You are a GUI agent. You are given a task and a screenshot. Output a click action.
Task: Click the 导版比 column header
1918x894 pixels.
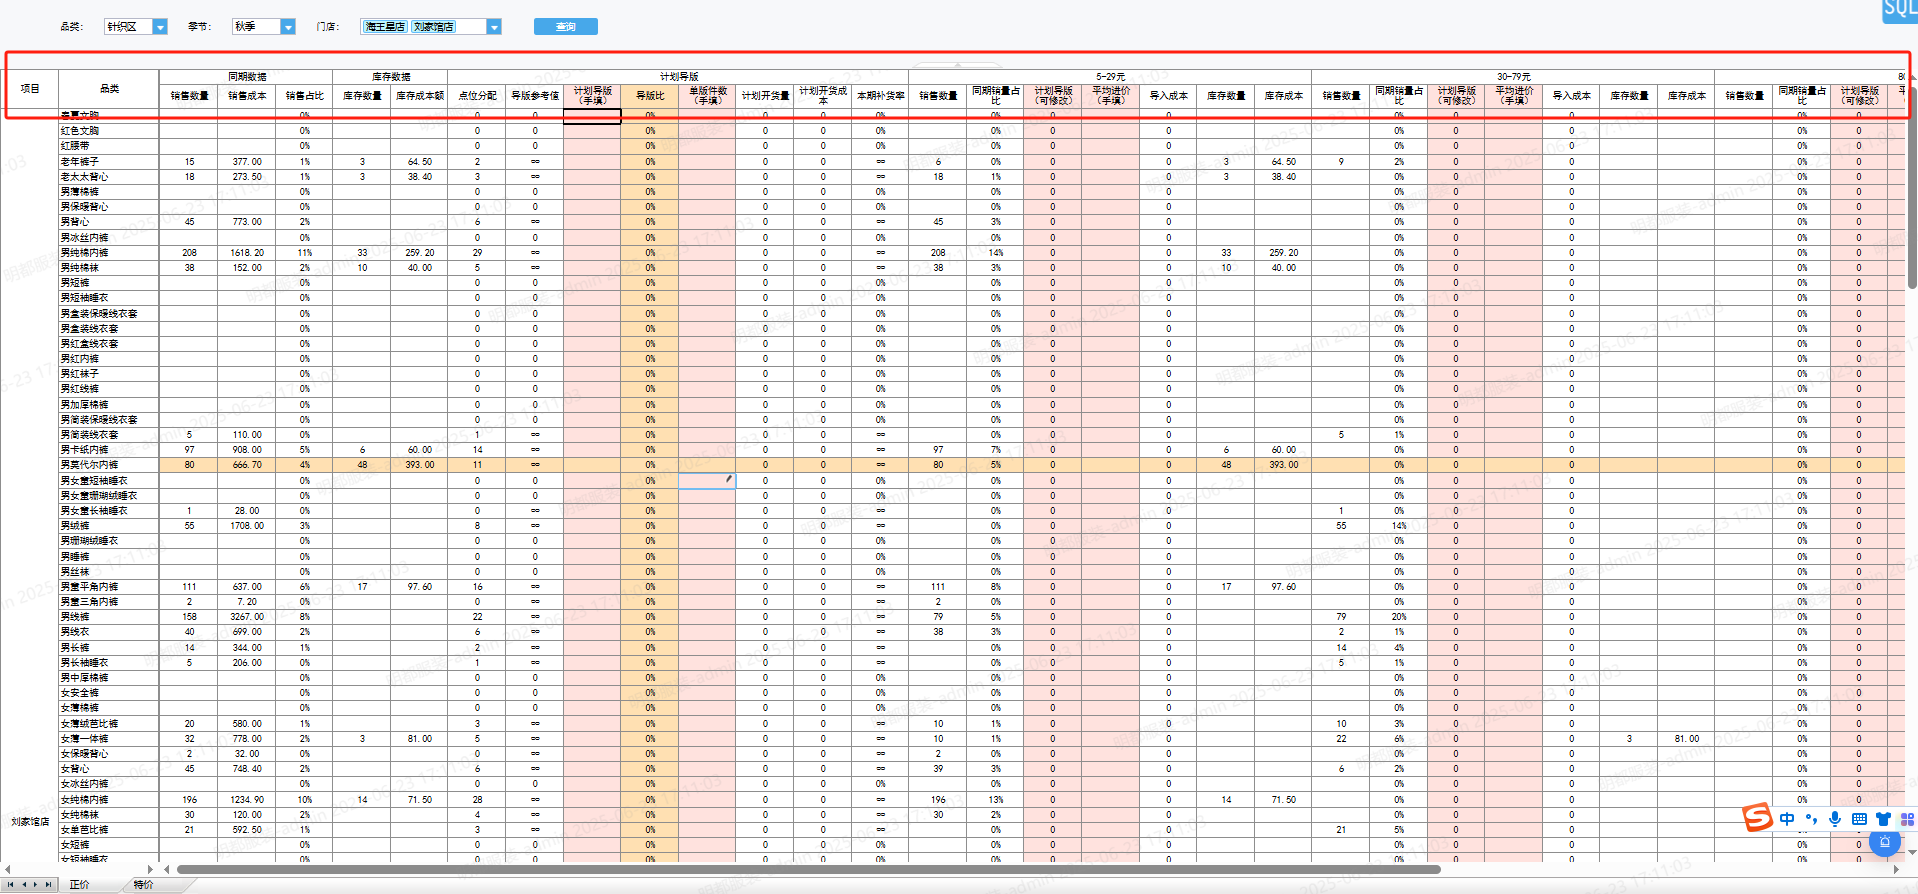click(x=650, y=96)
